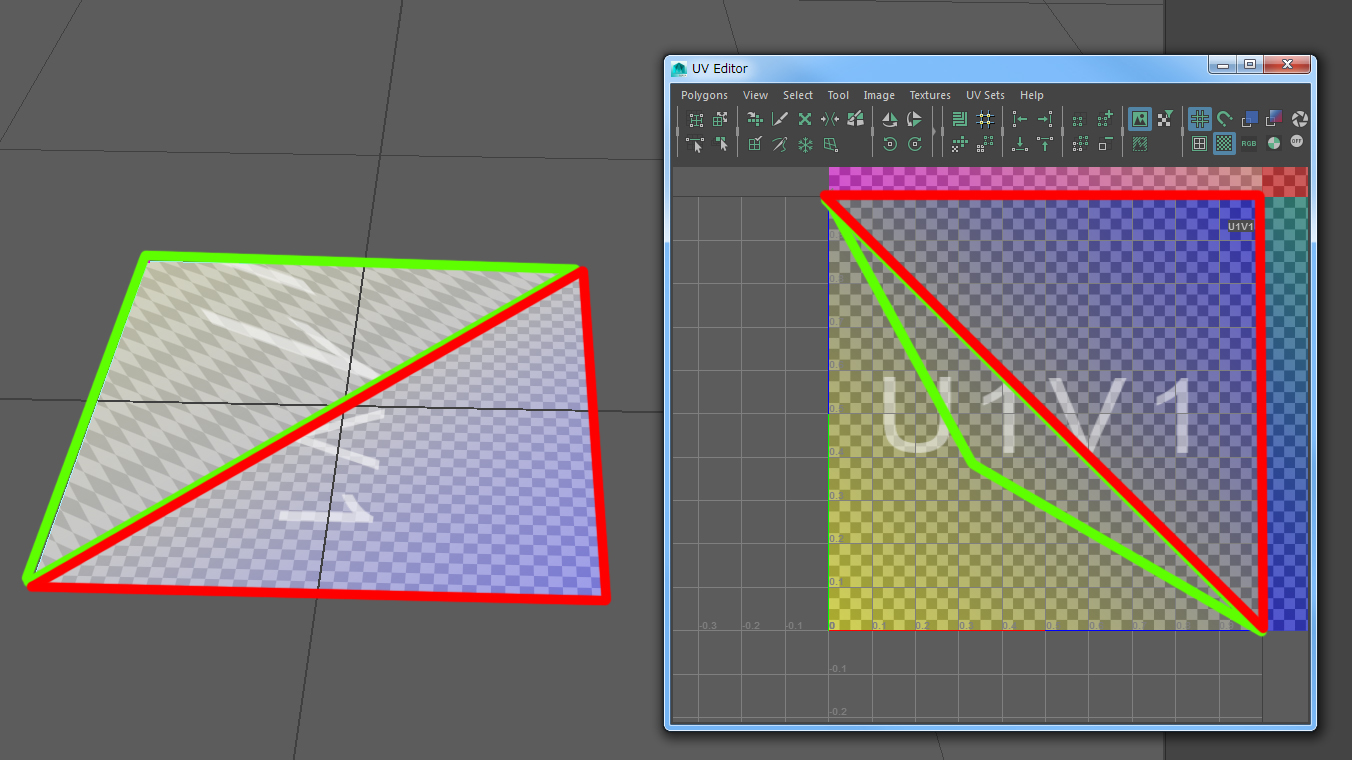Toggle texture borders grid icon
The height and width of the screenshot is (760, 1352).
(1200, 144)
